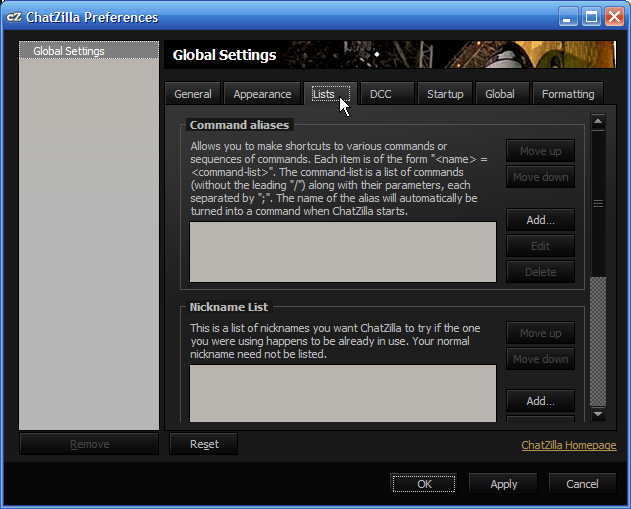Image resolution: width=631 pixels, height=509 pixels.
Task: Maximize the ChatZilla Preferences window
Action: (591, 17)
